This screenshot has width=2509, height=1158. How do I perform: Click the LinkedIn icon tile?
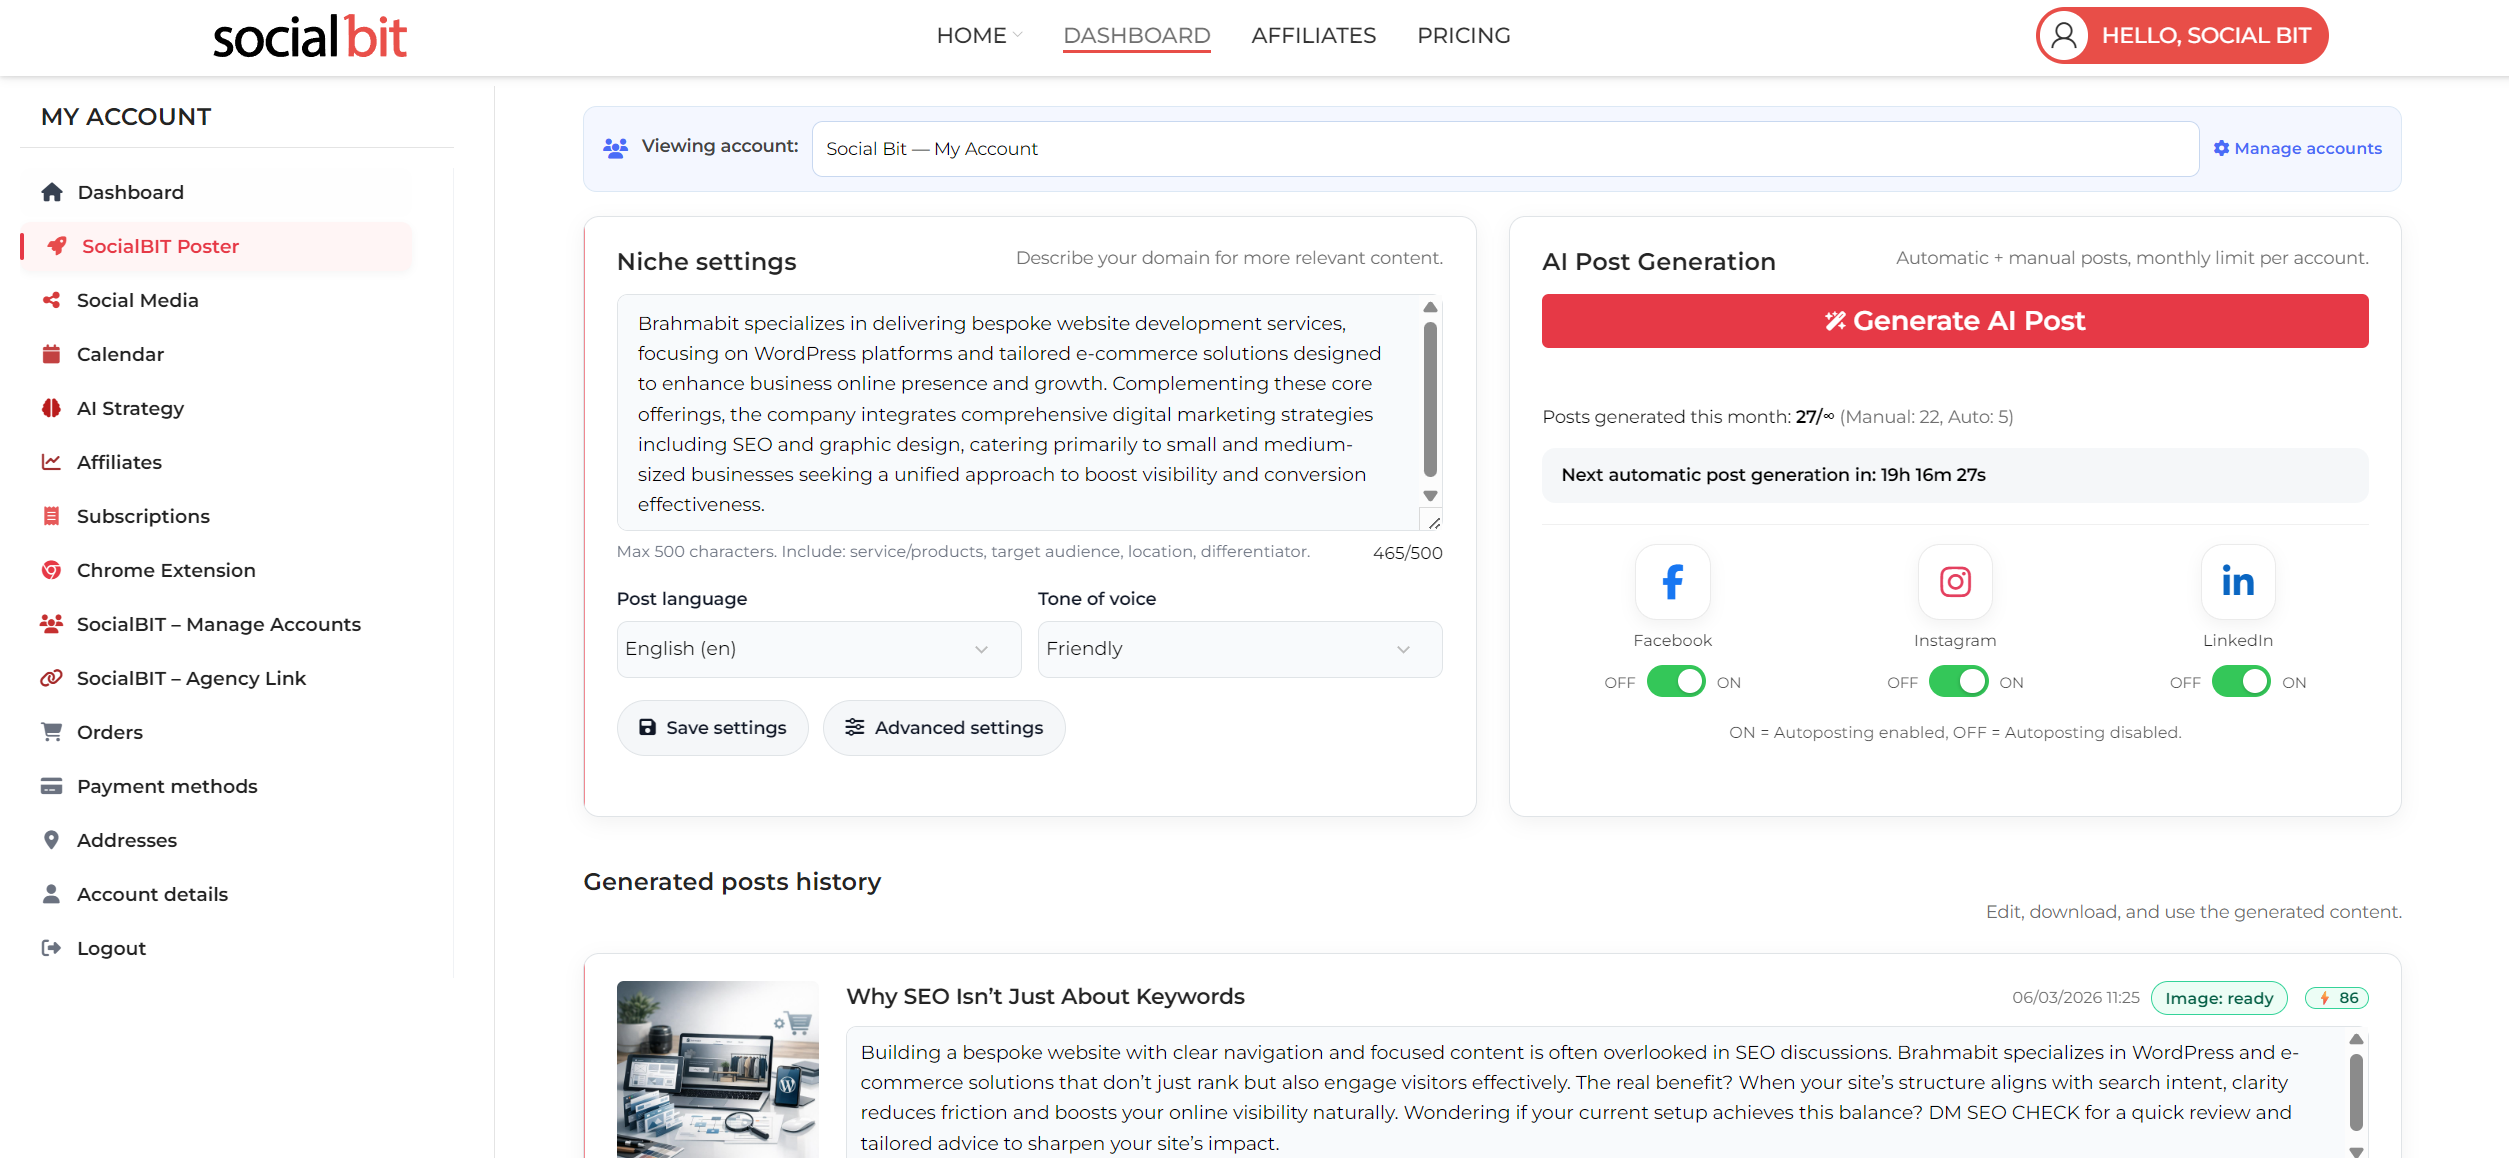pos(2237,581)
